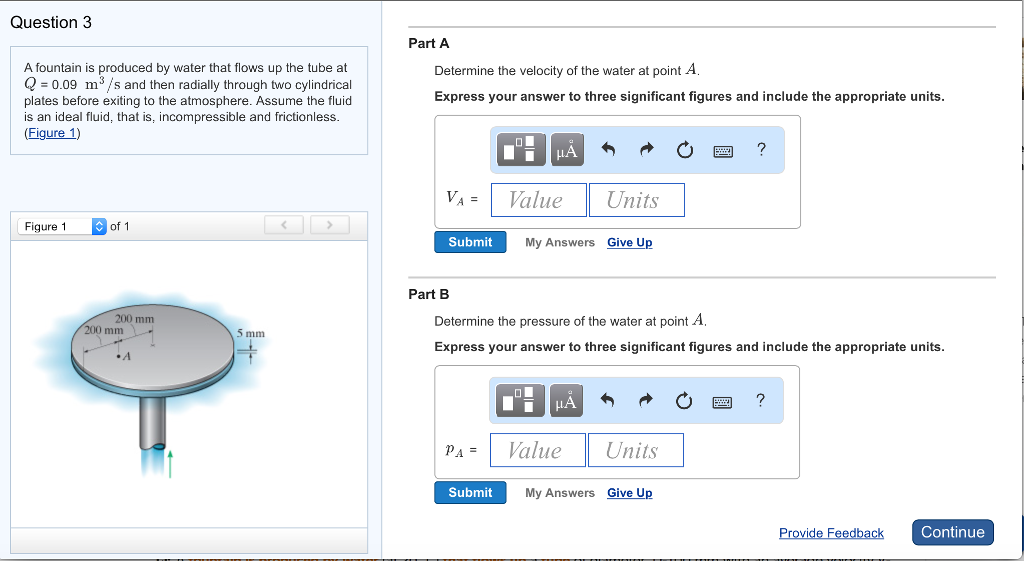Open My Answers for Part B

click(x=560, y=493)
